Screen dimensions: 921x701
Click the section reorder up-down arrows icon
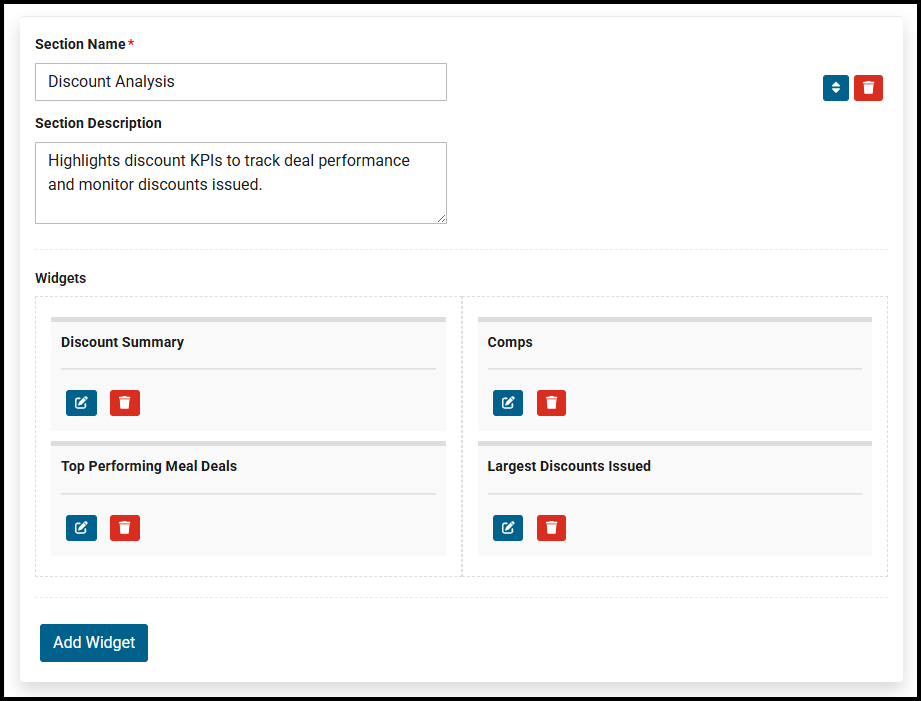click(835, 88)
